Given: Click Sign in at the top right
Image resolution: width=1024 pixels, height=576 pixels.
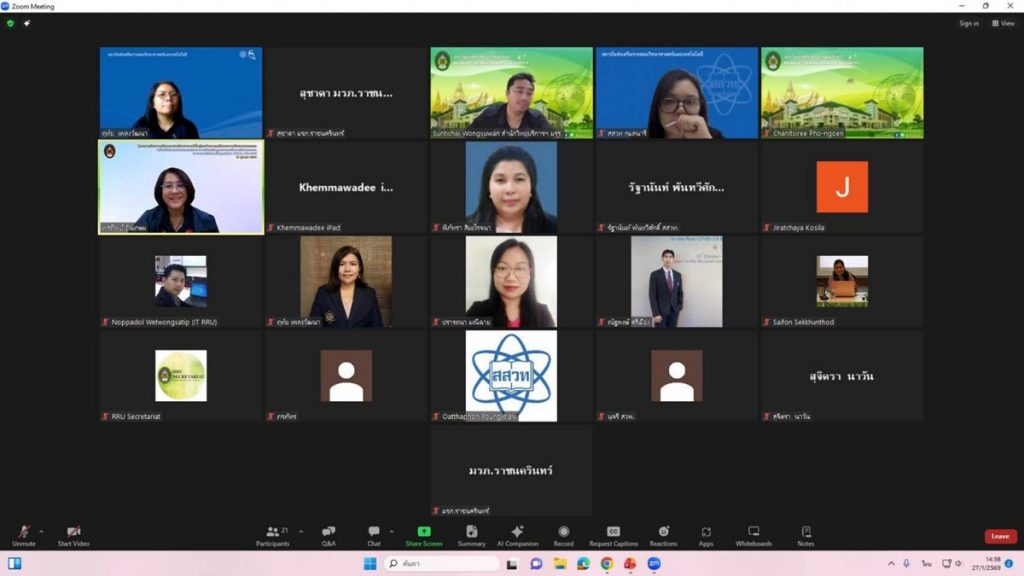Looking at the screenshot, I should coord(968,23).
